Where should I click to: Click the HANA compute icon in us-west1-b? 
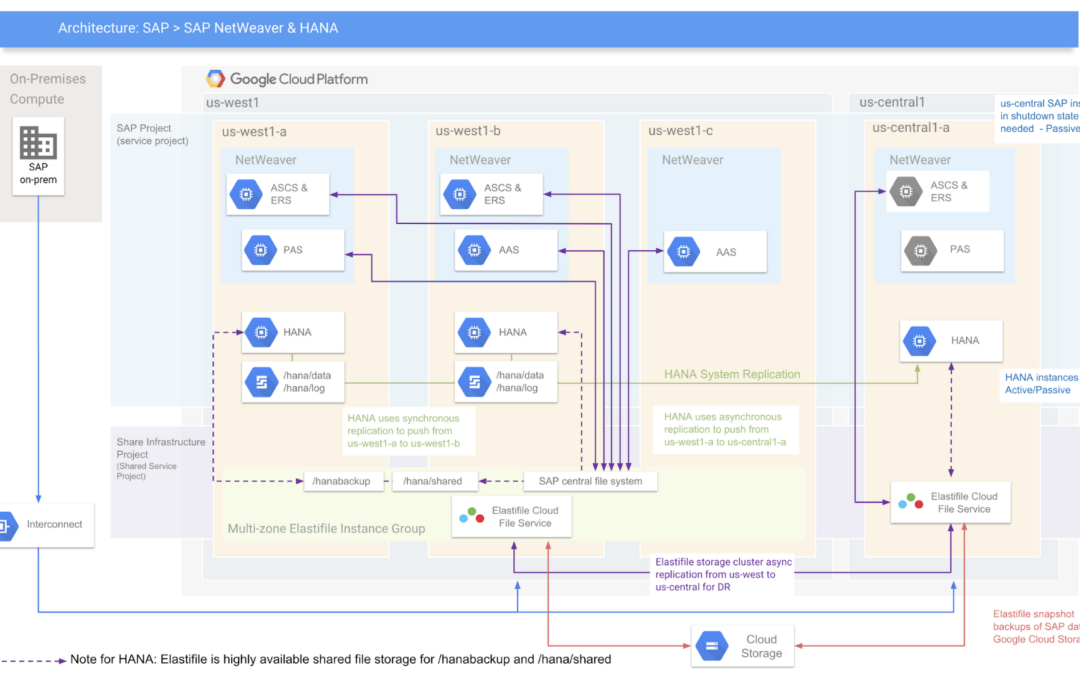pyautogui.click(x=475, y=332)
